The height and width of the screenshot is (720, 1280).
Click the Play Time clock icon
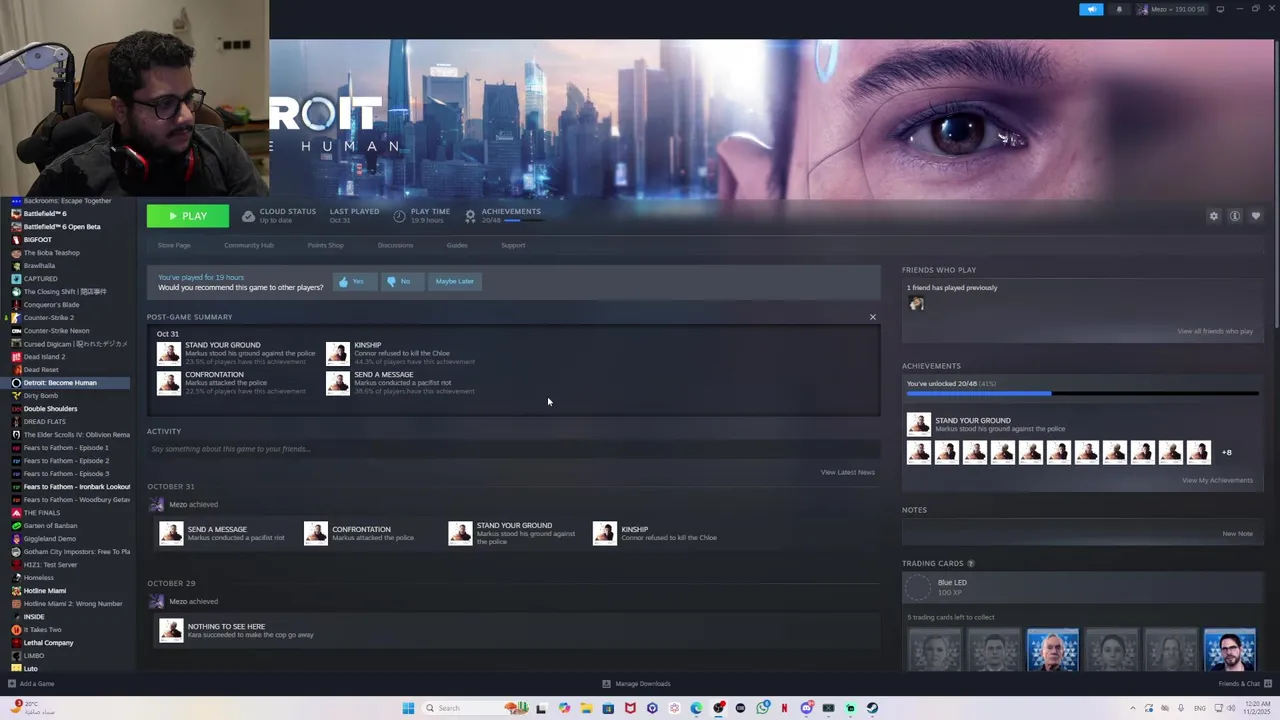click(x=399, y=216)
